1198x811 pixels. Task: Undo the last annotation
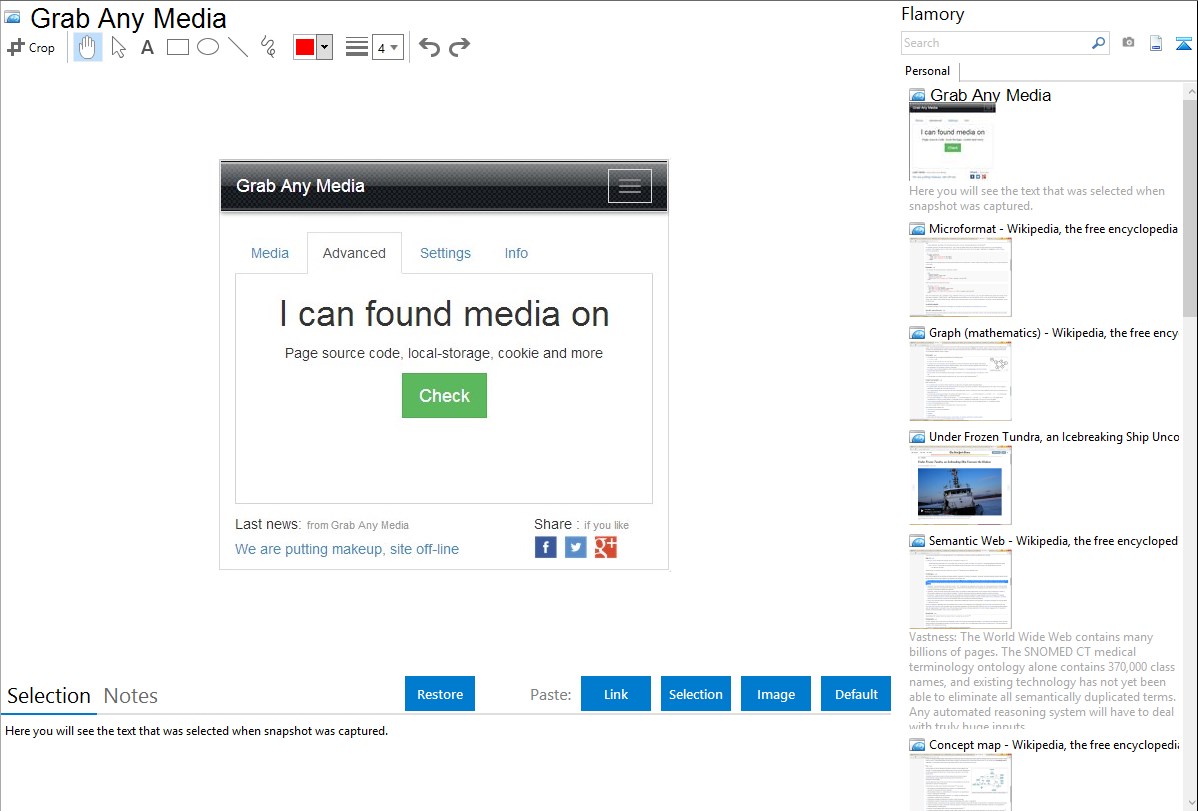click(x=429, y=47)
